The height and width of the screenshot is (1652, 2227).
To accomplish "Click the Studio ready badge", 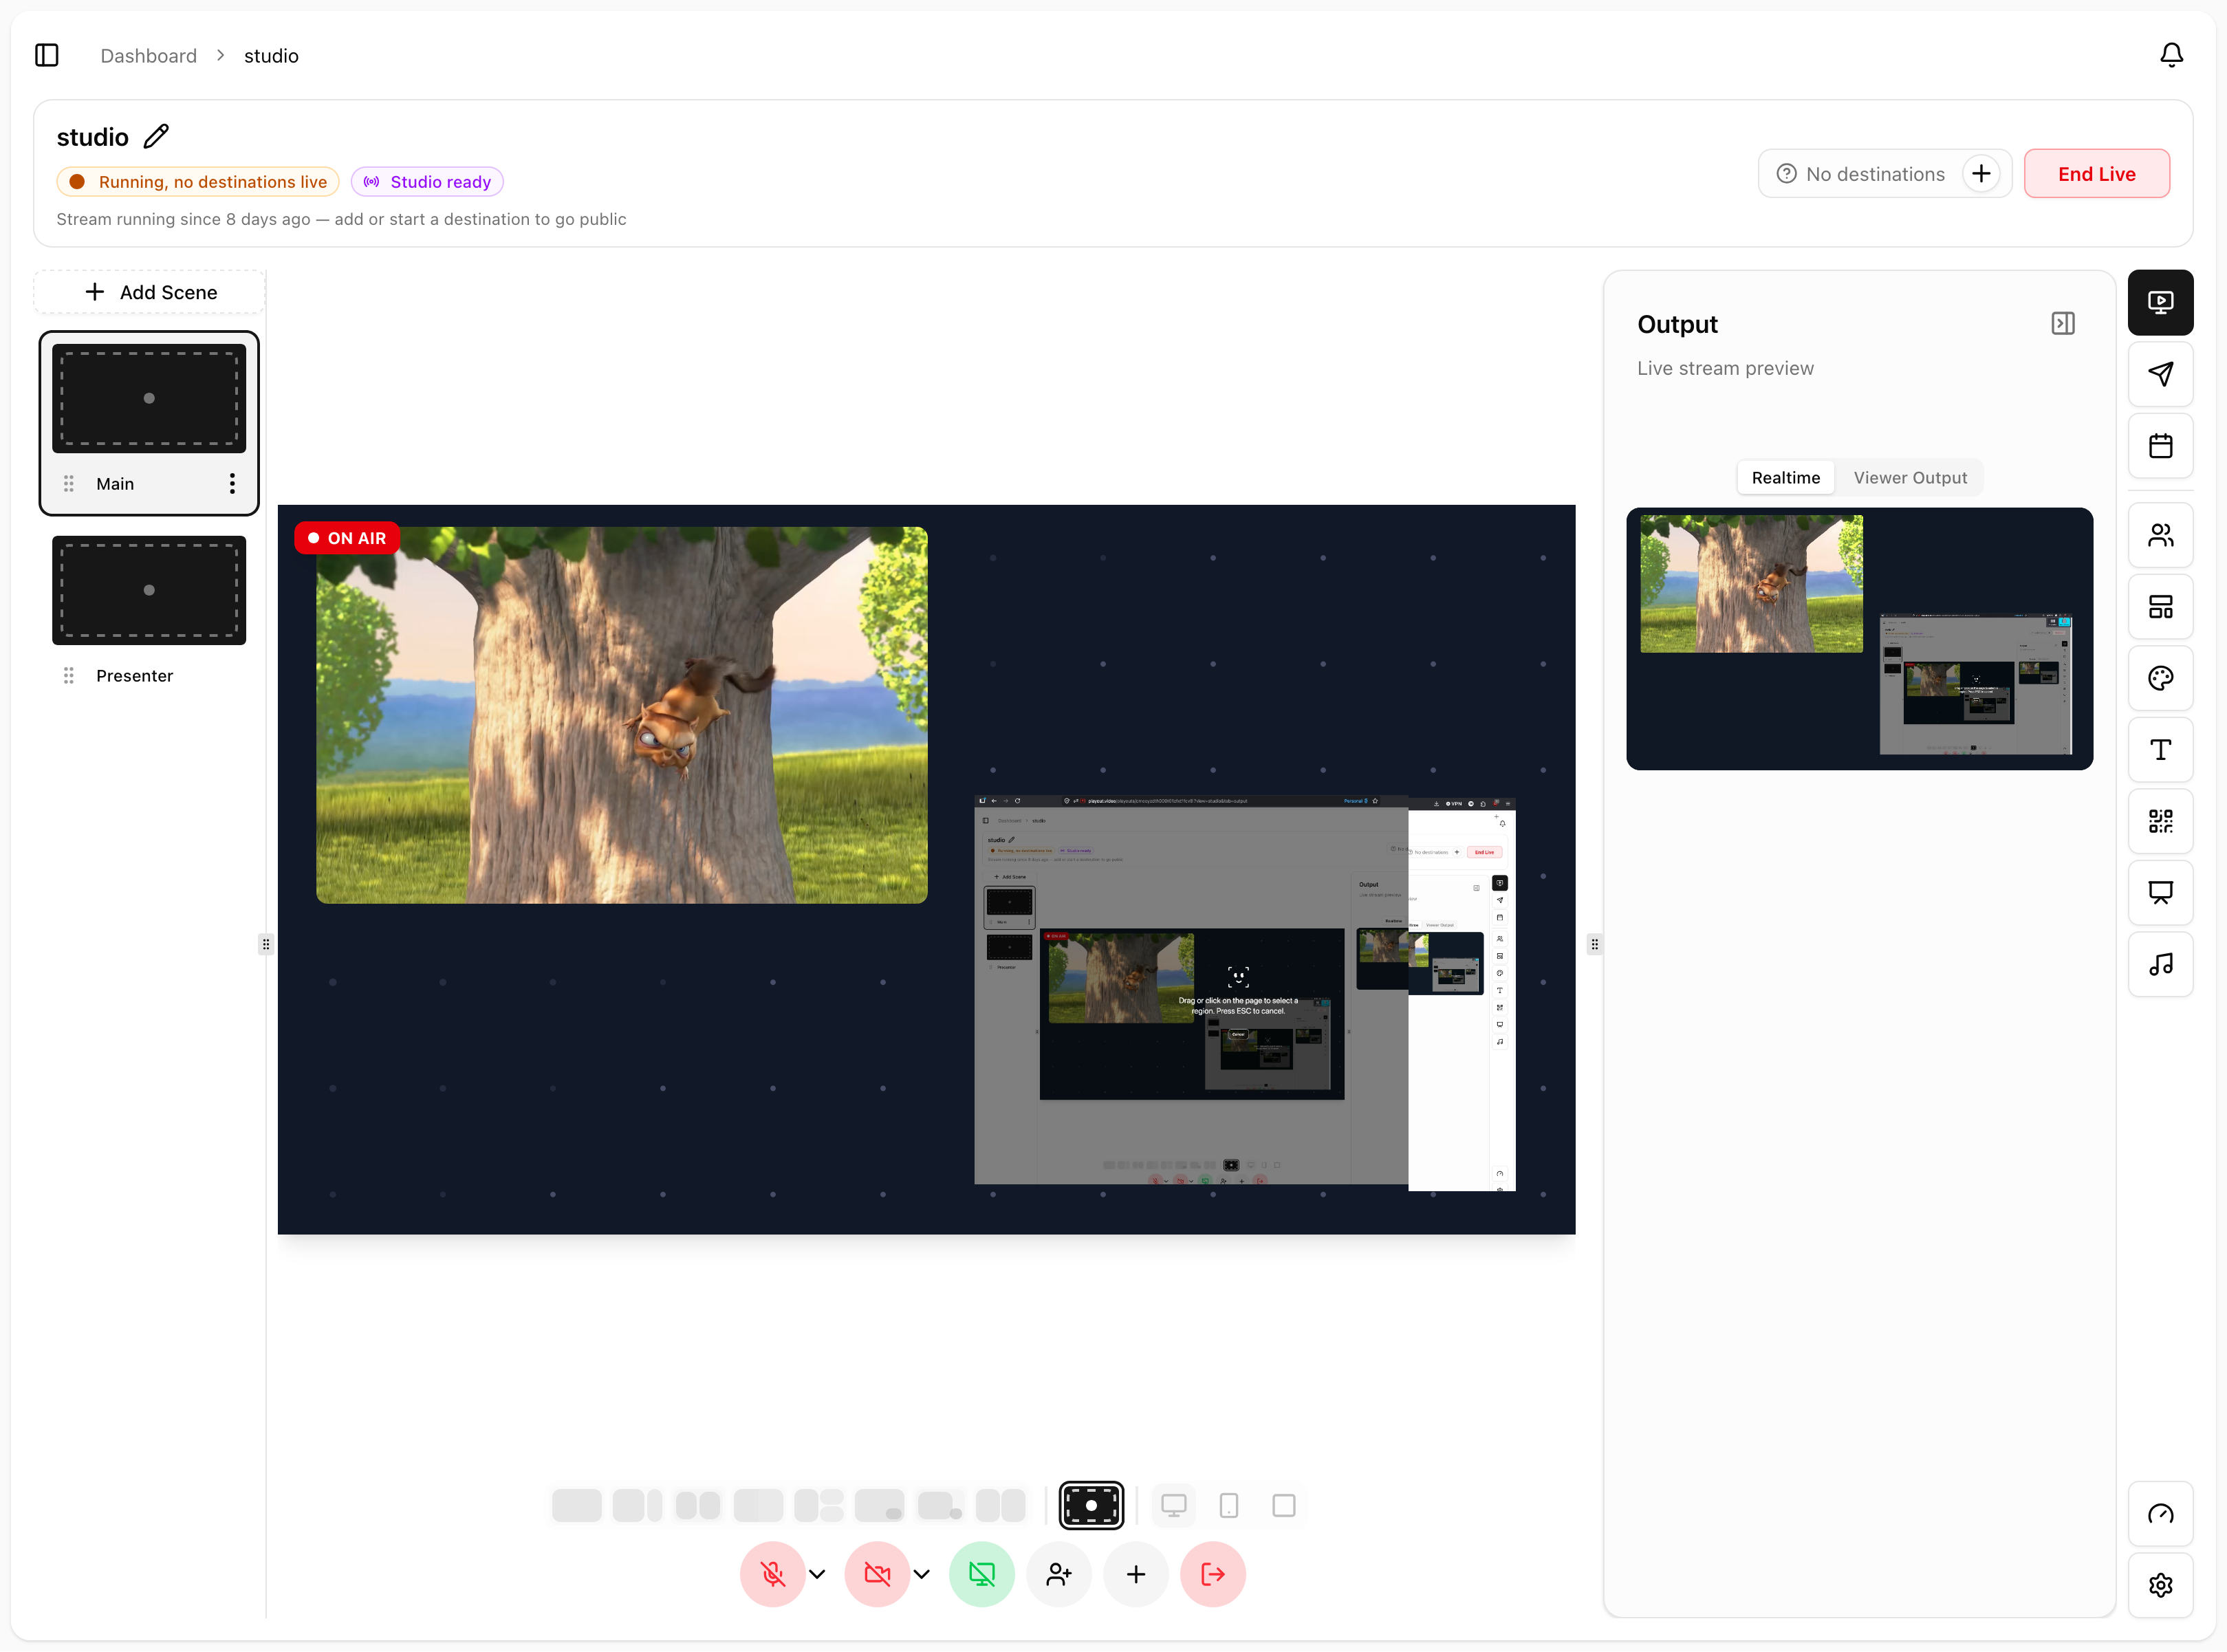I will tap(427, 182).
